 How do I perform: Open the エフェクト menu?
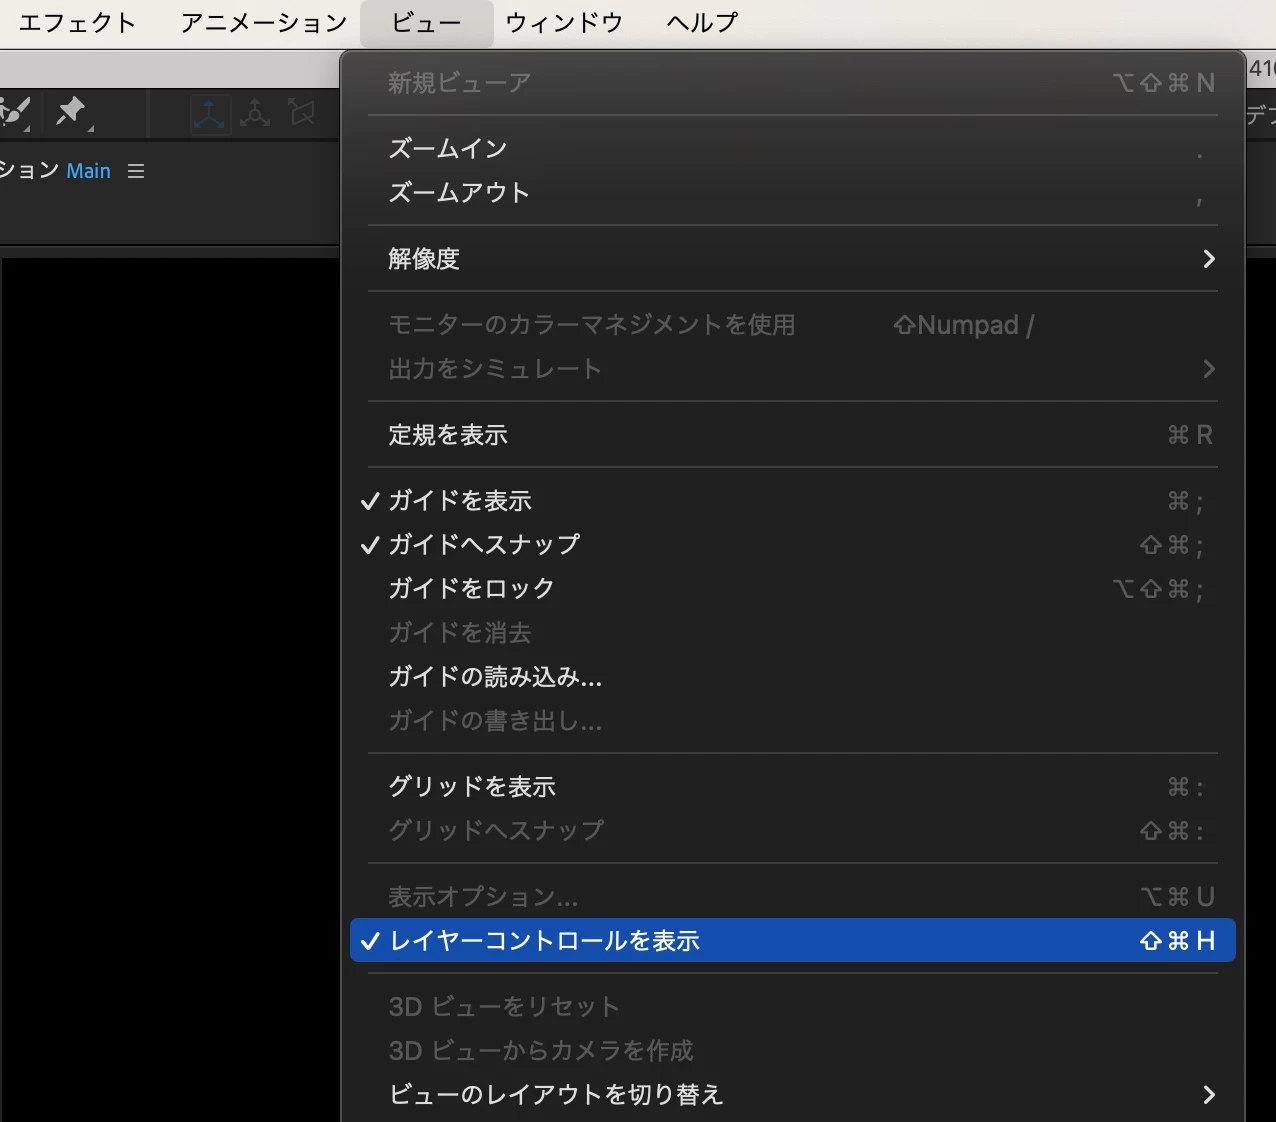point(77,23)
